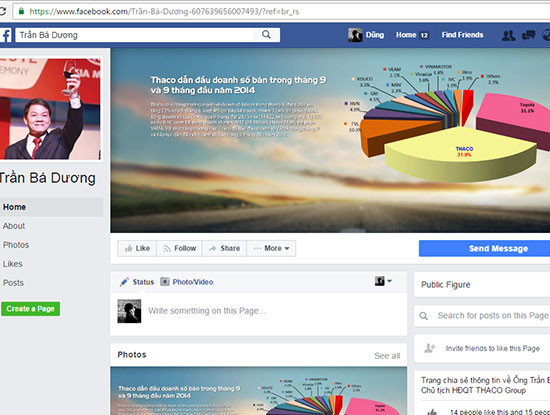Click the Trần Bá Dương page name heading
This screenshot has height=415, width=550.
click(x=47, y=178)
